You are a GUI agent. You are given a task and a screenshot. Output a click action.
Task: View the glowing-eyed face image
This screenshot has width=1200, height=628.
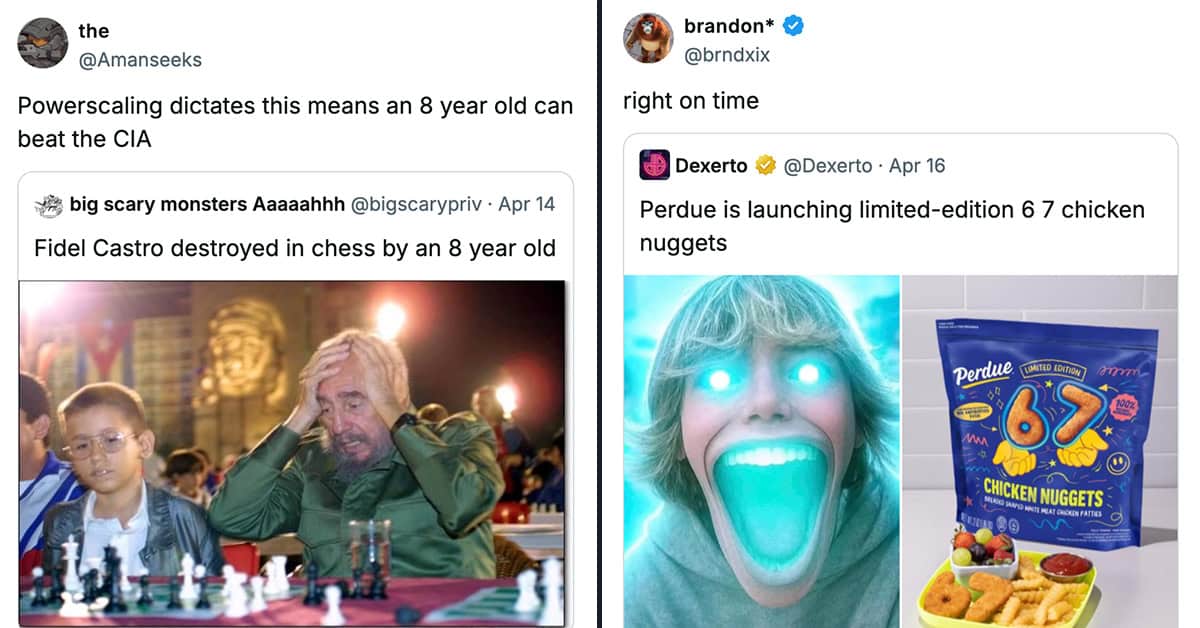coord(761,452)
